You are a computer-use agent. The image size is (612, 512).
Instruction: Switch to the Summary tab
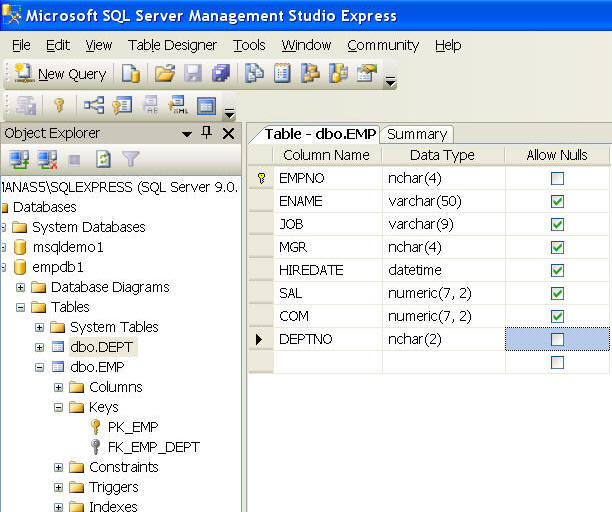tap(417, 134)
